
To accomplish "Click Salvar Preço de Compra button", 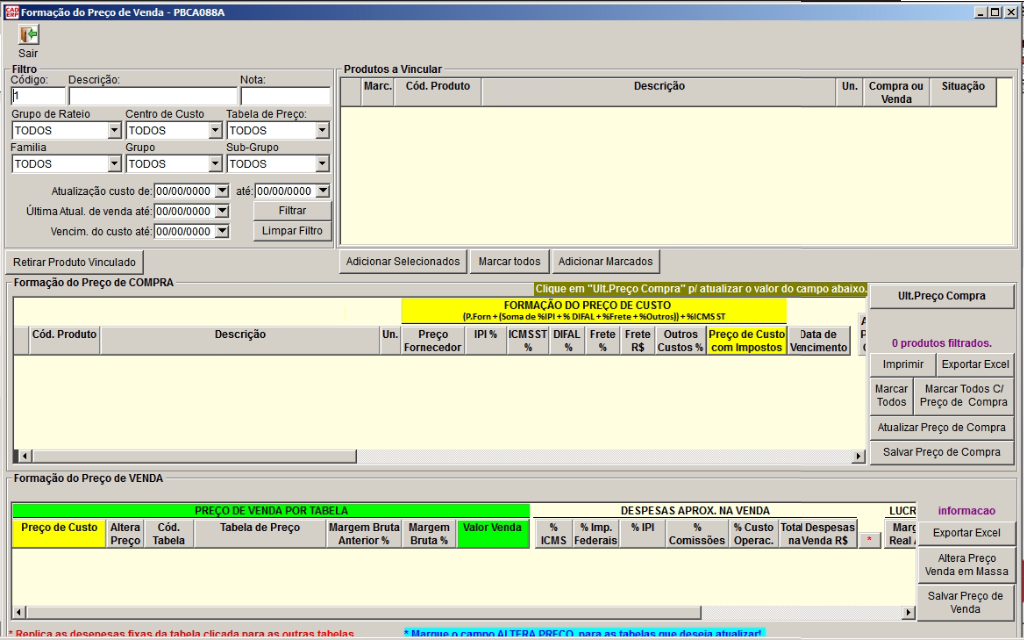I will pos(941,453).
